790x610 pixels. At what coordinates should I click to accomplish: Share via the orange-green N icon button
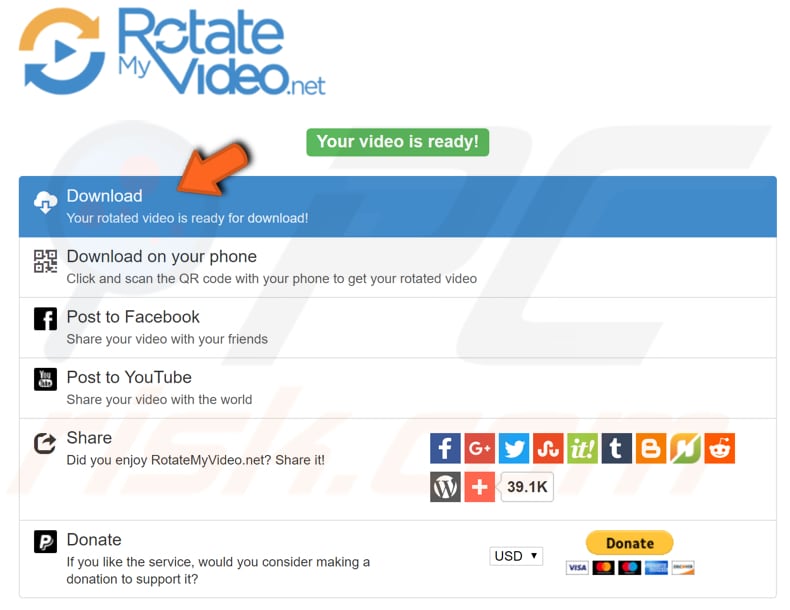[685, 448]
